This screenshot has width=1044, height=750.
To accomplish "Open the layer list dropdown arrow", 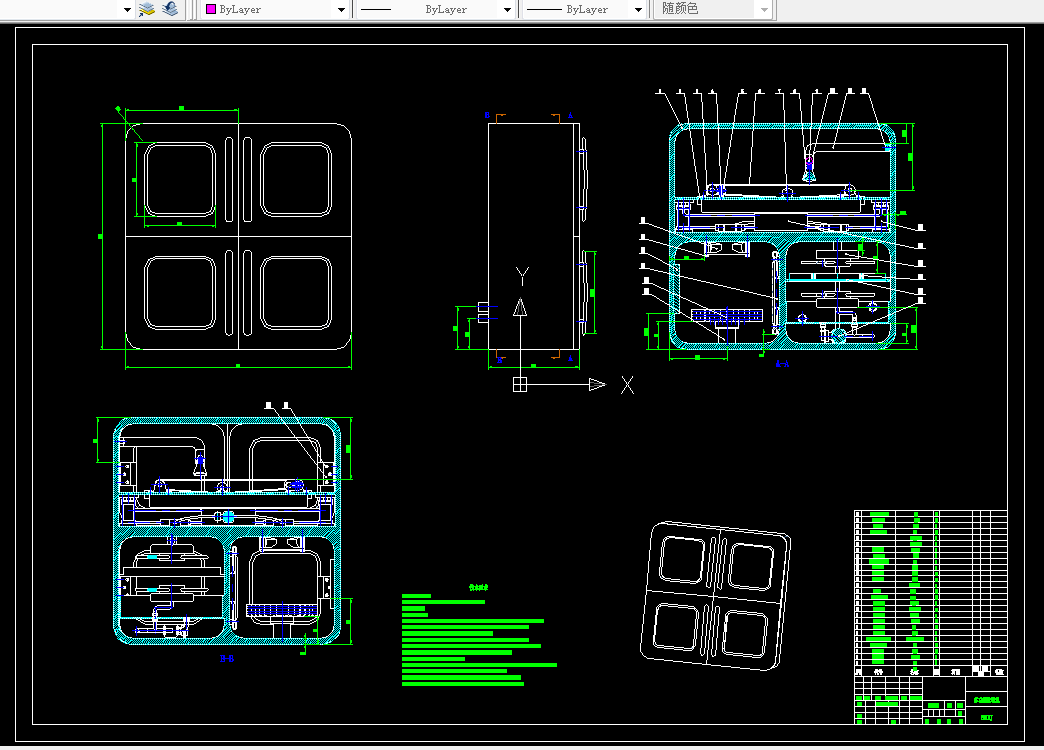I will coord(127,9).
